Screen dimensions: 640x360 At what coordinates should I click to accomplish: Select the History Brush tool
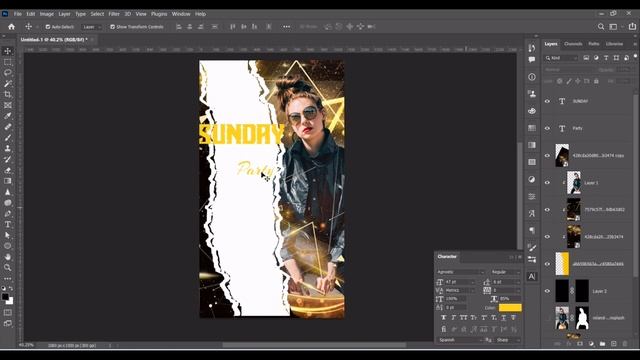(x=8, y=159)
